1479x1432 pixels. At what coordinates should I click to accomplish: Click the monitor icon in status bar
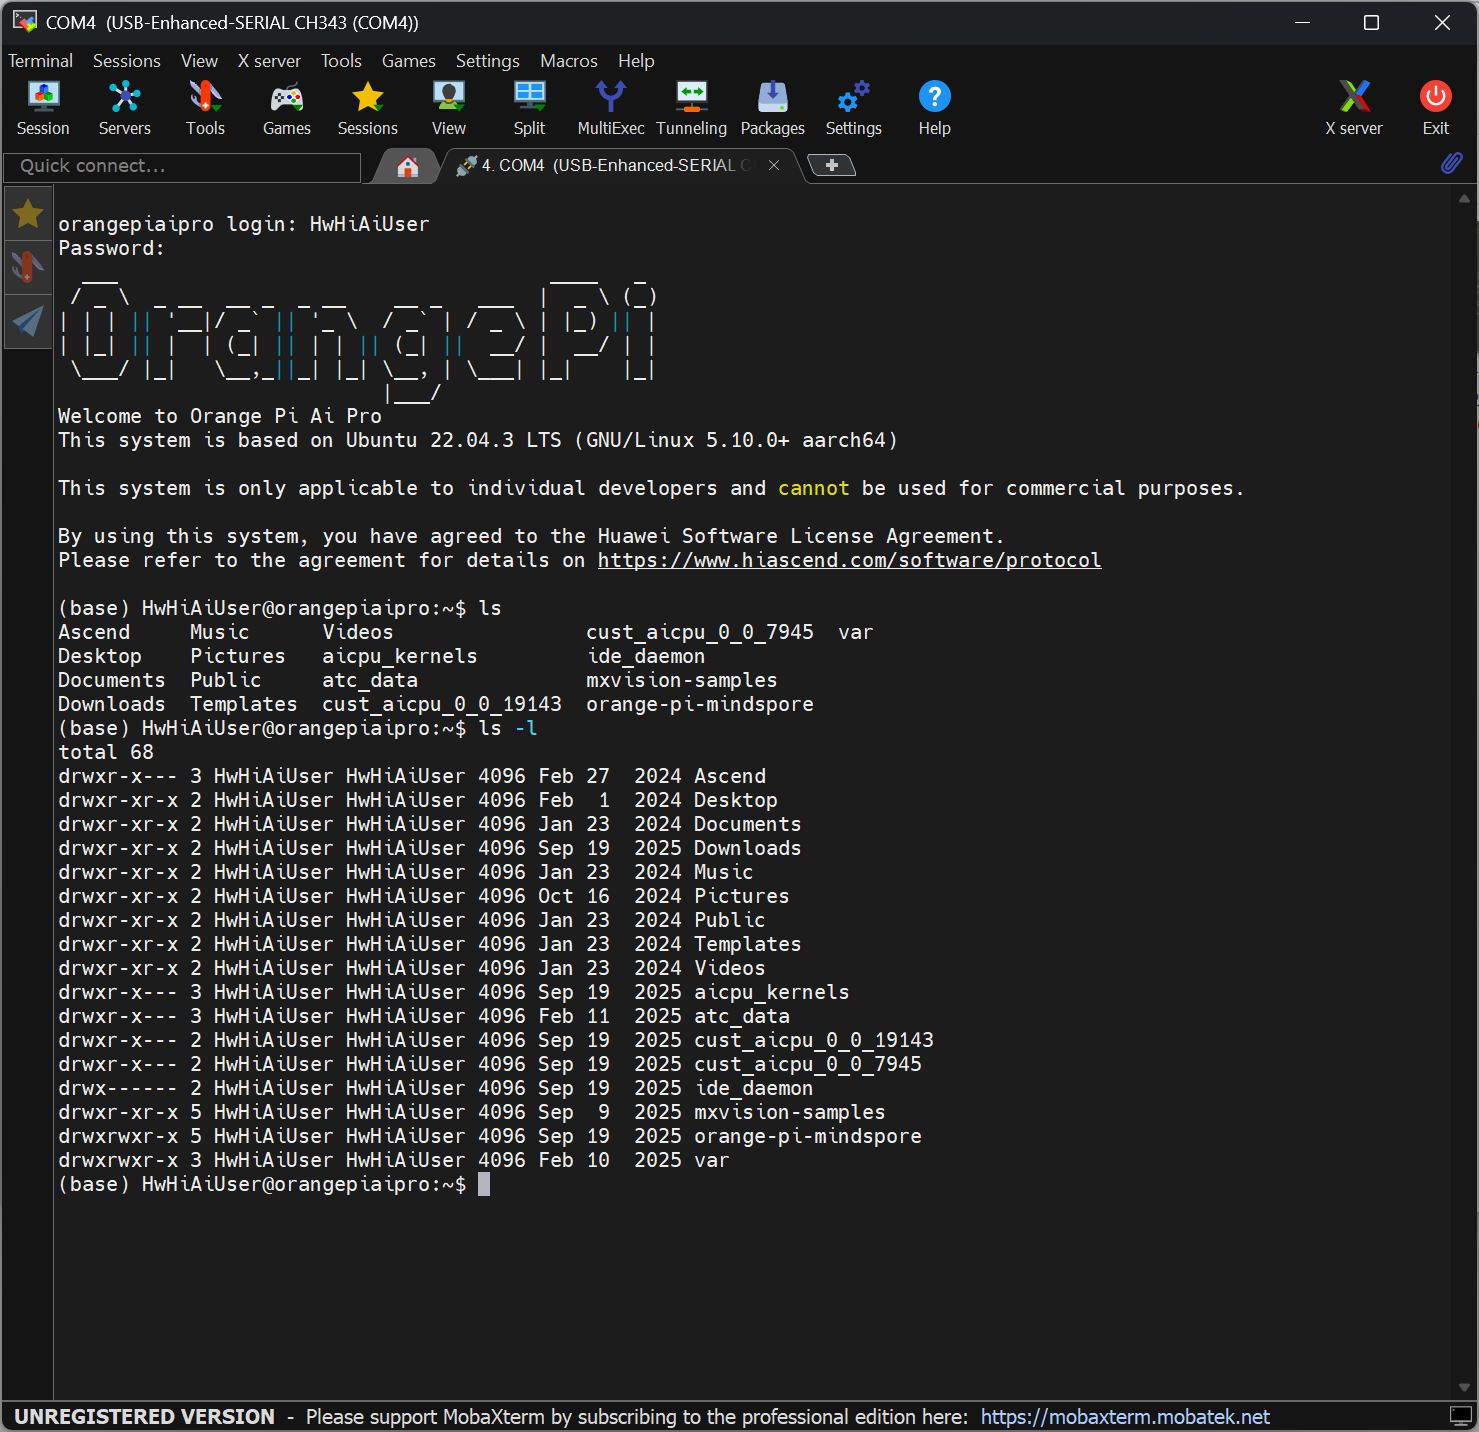tap(1461, 1416)
